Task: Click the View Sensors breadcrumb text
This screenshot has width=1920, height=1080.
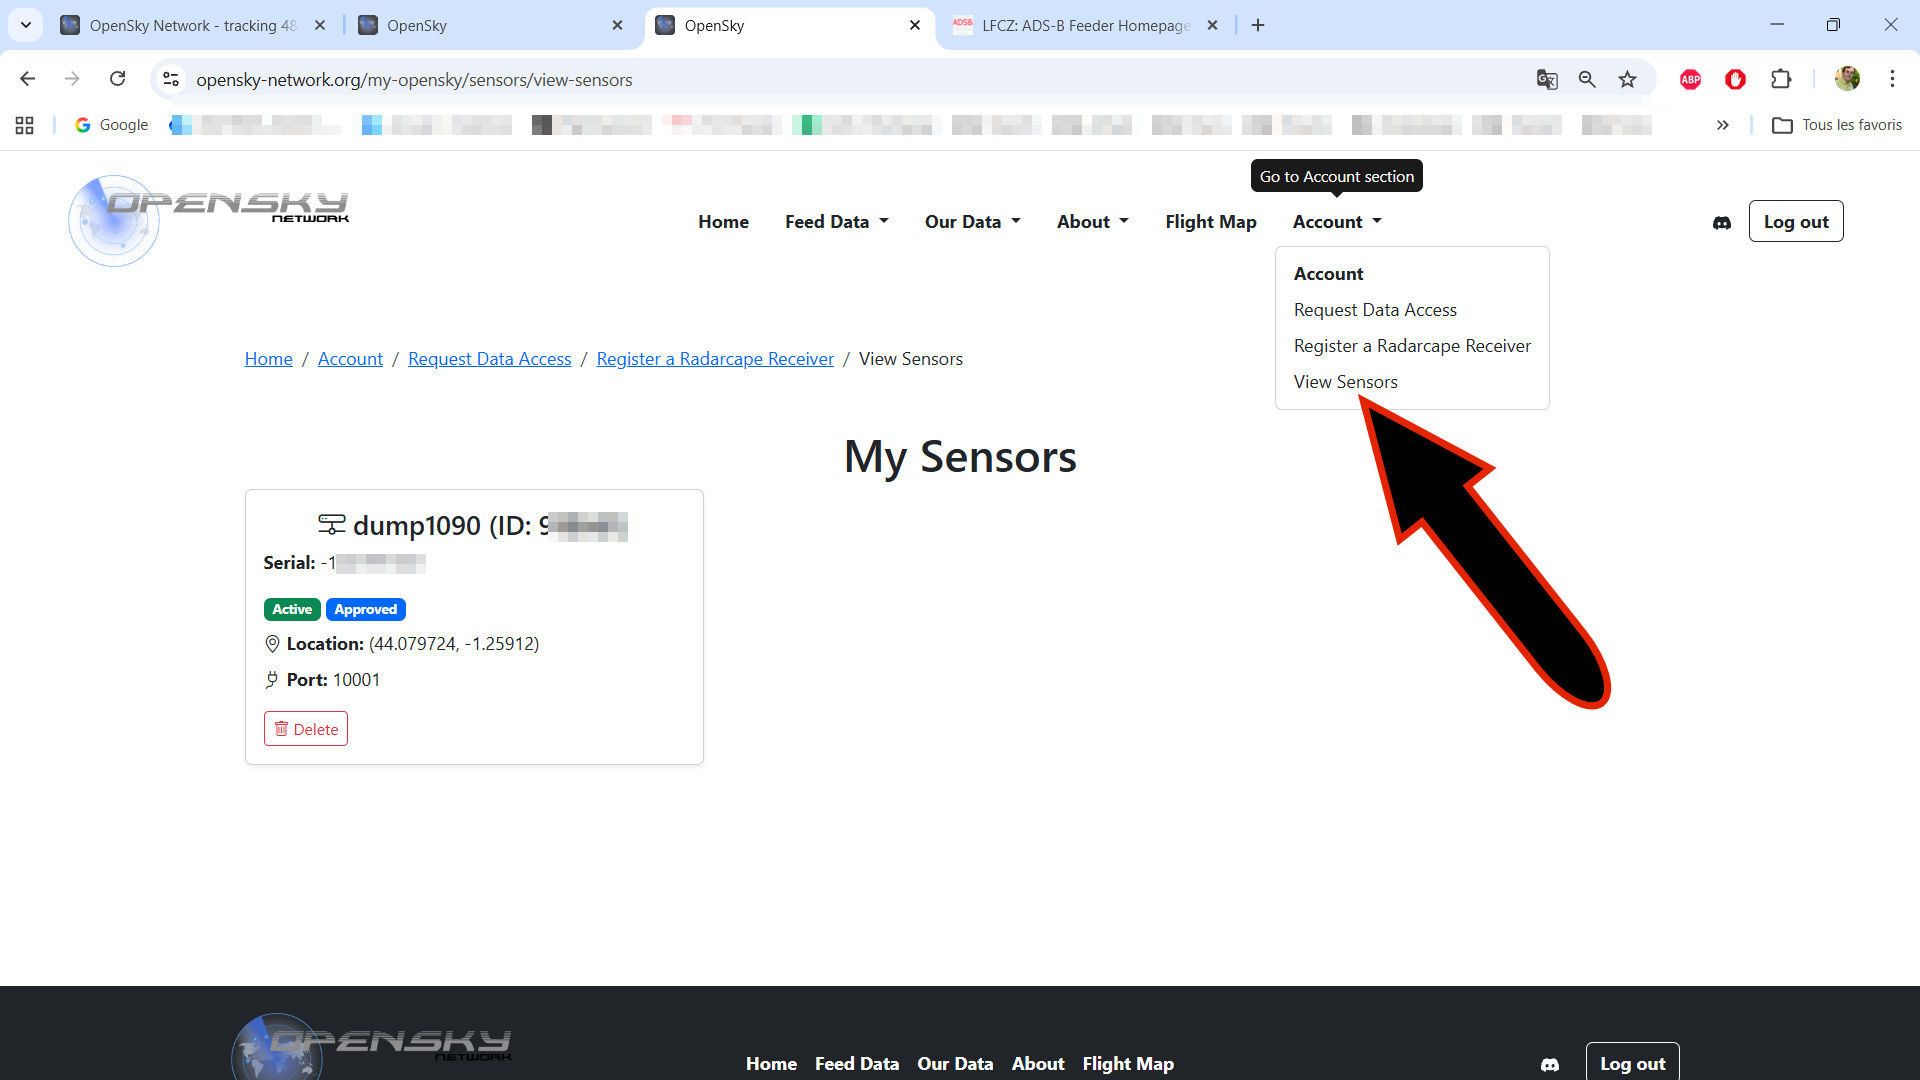Action: [x=910, y=359]
